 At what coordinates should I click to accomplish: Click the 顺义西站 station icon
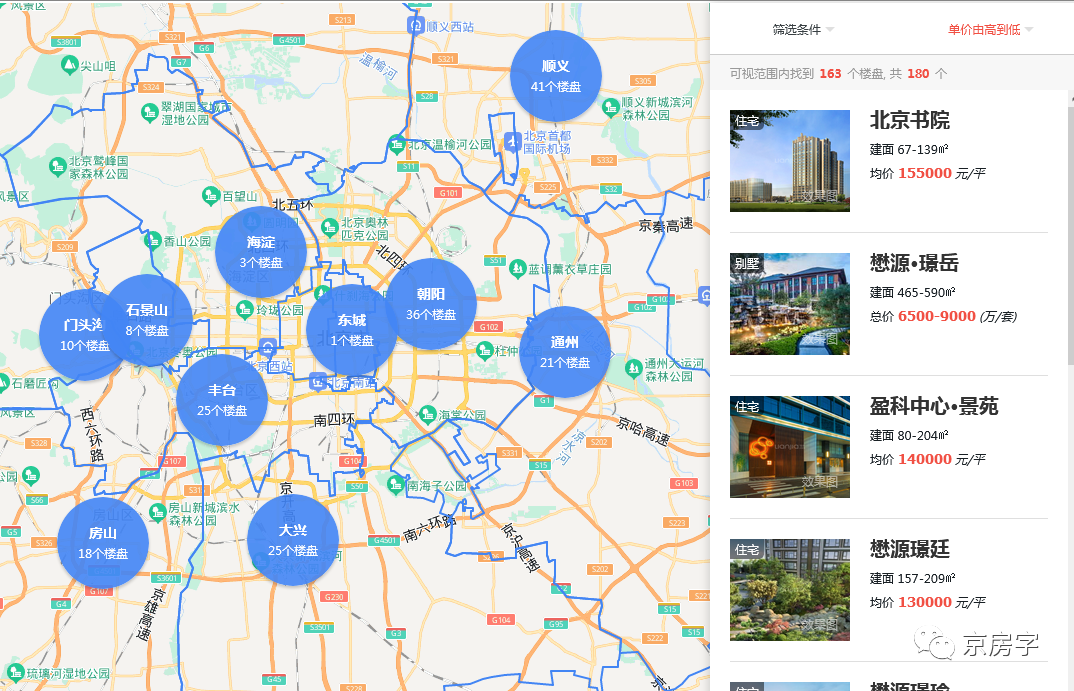coord(416,26)
